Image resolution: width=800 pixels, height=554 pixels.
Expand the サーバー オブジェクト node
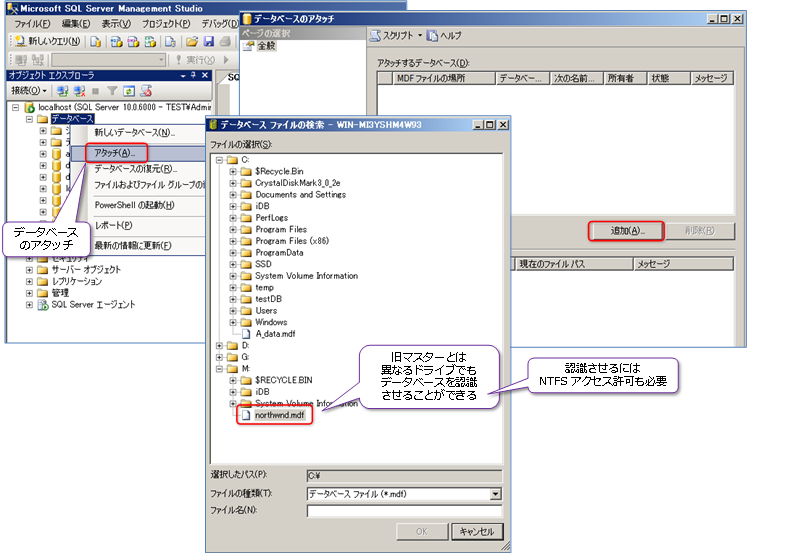30,270
